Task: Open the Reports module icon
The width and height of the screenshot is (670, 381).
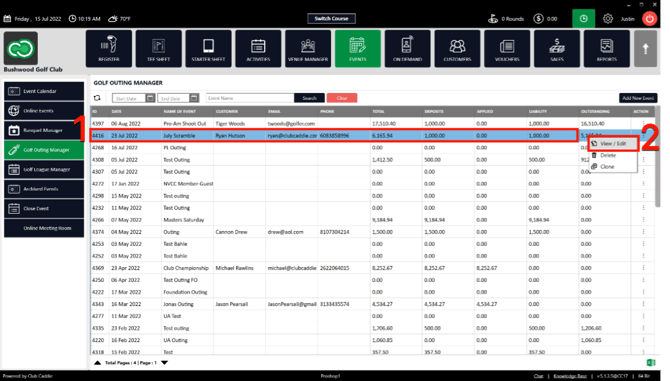Action: coord(606,48)
